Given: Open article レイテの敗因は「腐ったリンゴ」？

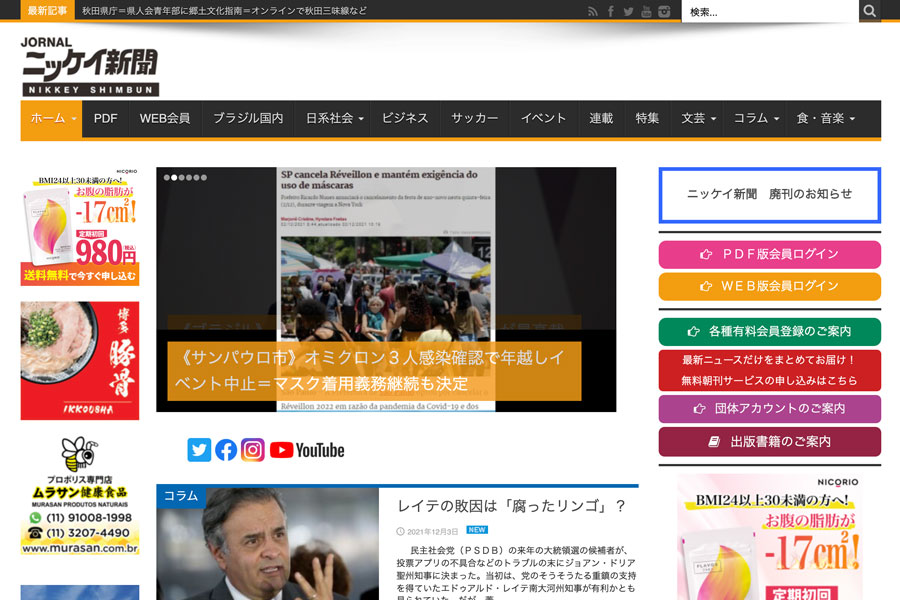Looking at the screenshot, I should (511, 506).
